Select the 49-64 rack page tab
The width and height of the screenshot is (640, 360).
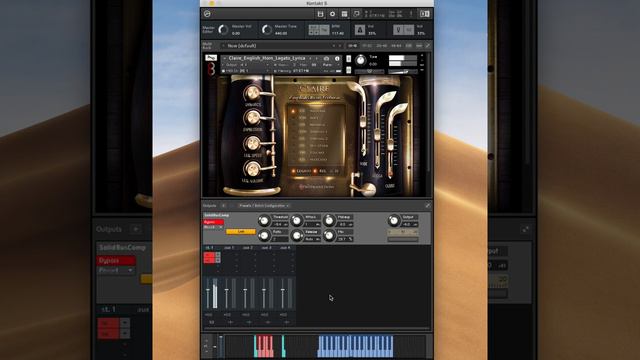396,46
